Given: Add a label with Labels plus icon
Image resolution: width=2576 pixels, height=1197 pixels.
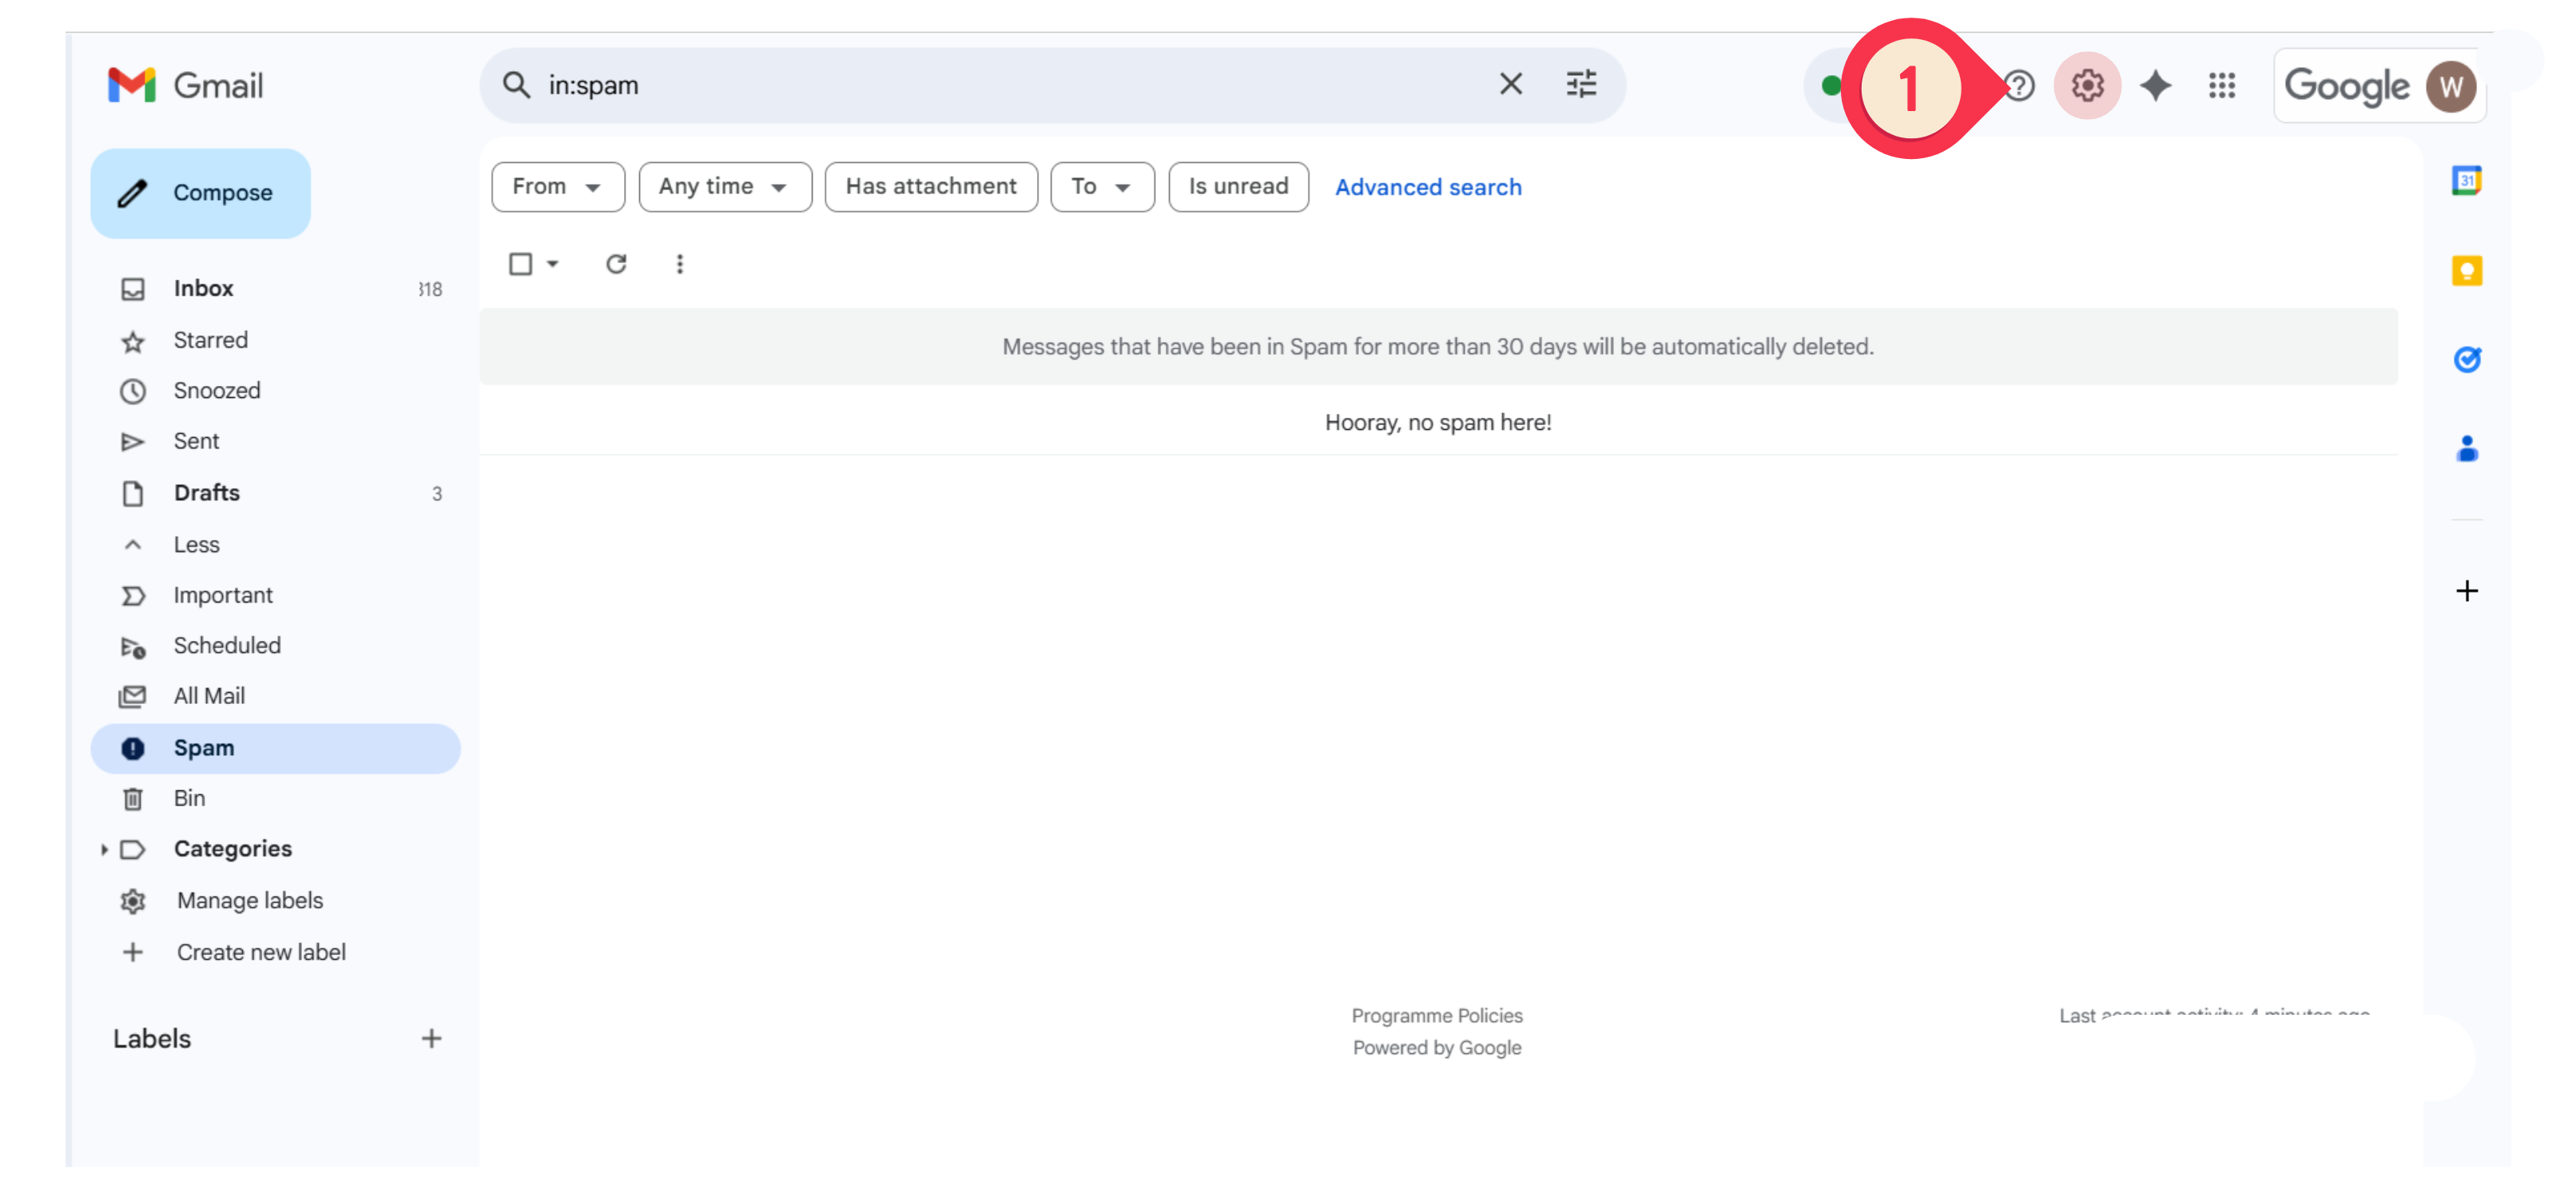Looking at the screenshot, I should click(x=431, y=1038).
